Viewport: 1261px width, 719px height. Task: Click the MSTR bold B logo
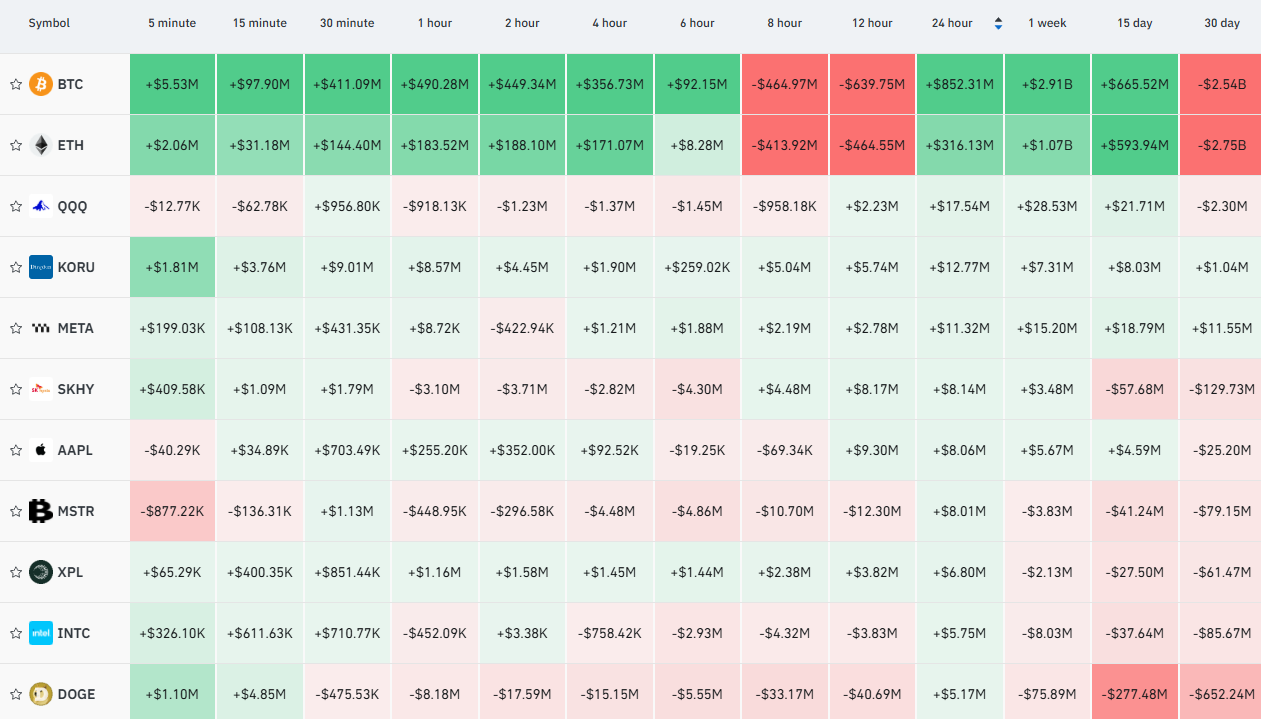click(x=41, y=511)
